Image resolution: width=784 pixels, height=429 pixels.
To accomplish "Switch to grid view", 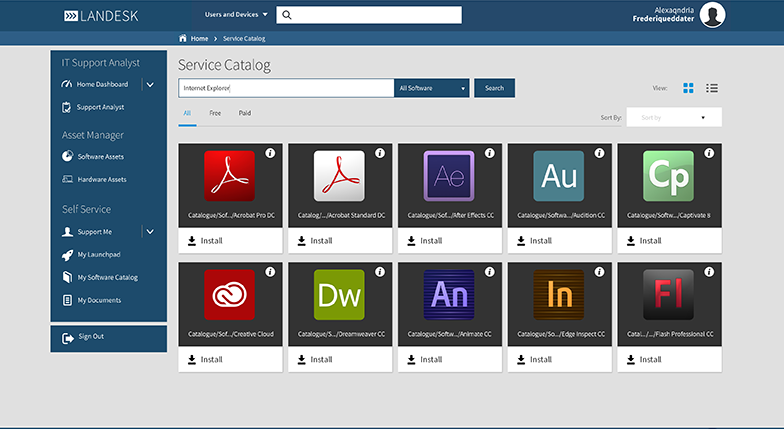I will click(x=688, y=88).
